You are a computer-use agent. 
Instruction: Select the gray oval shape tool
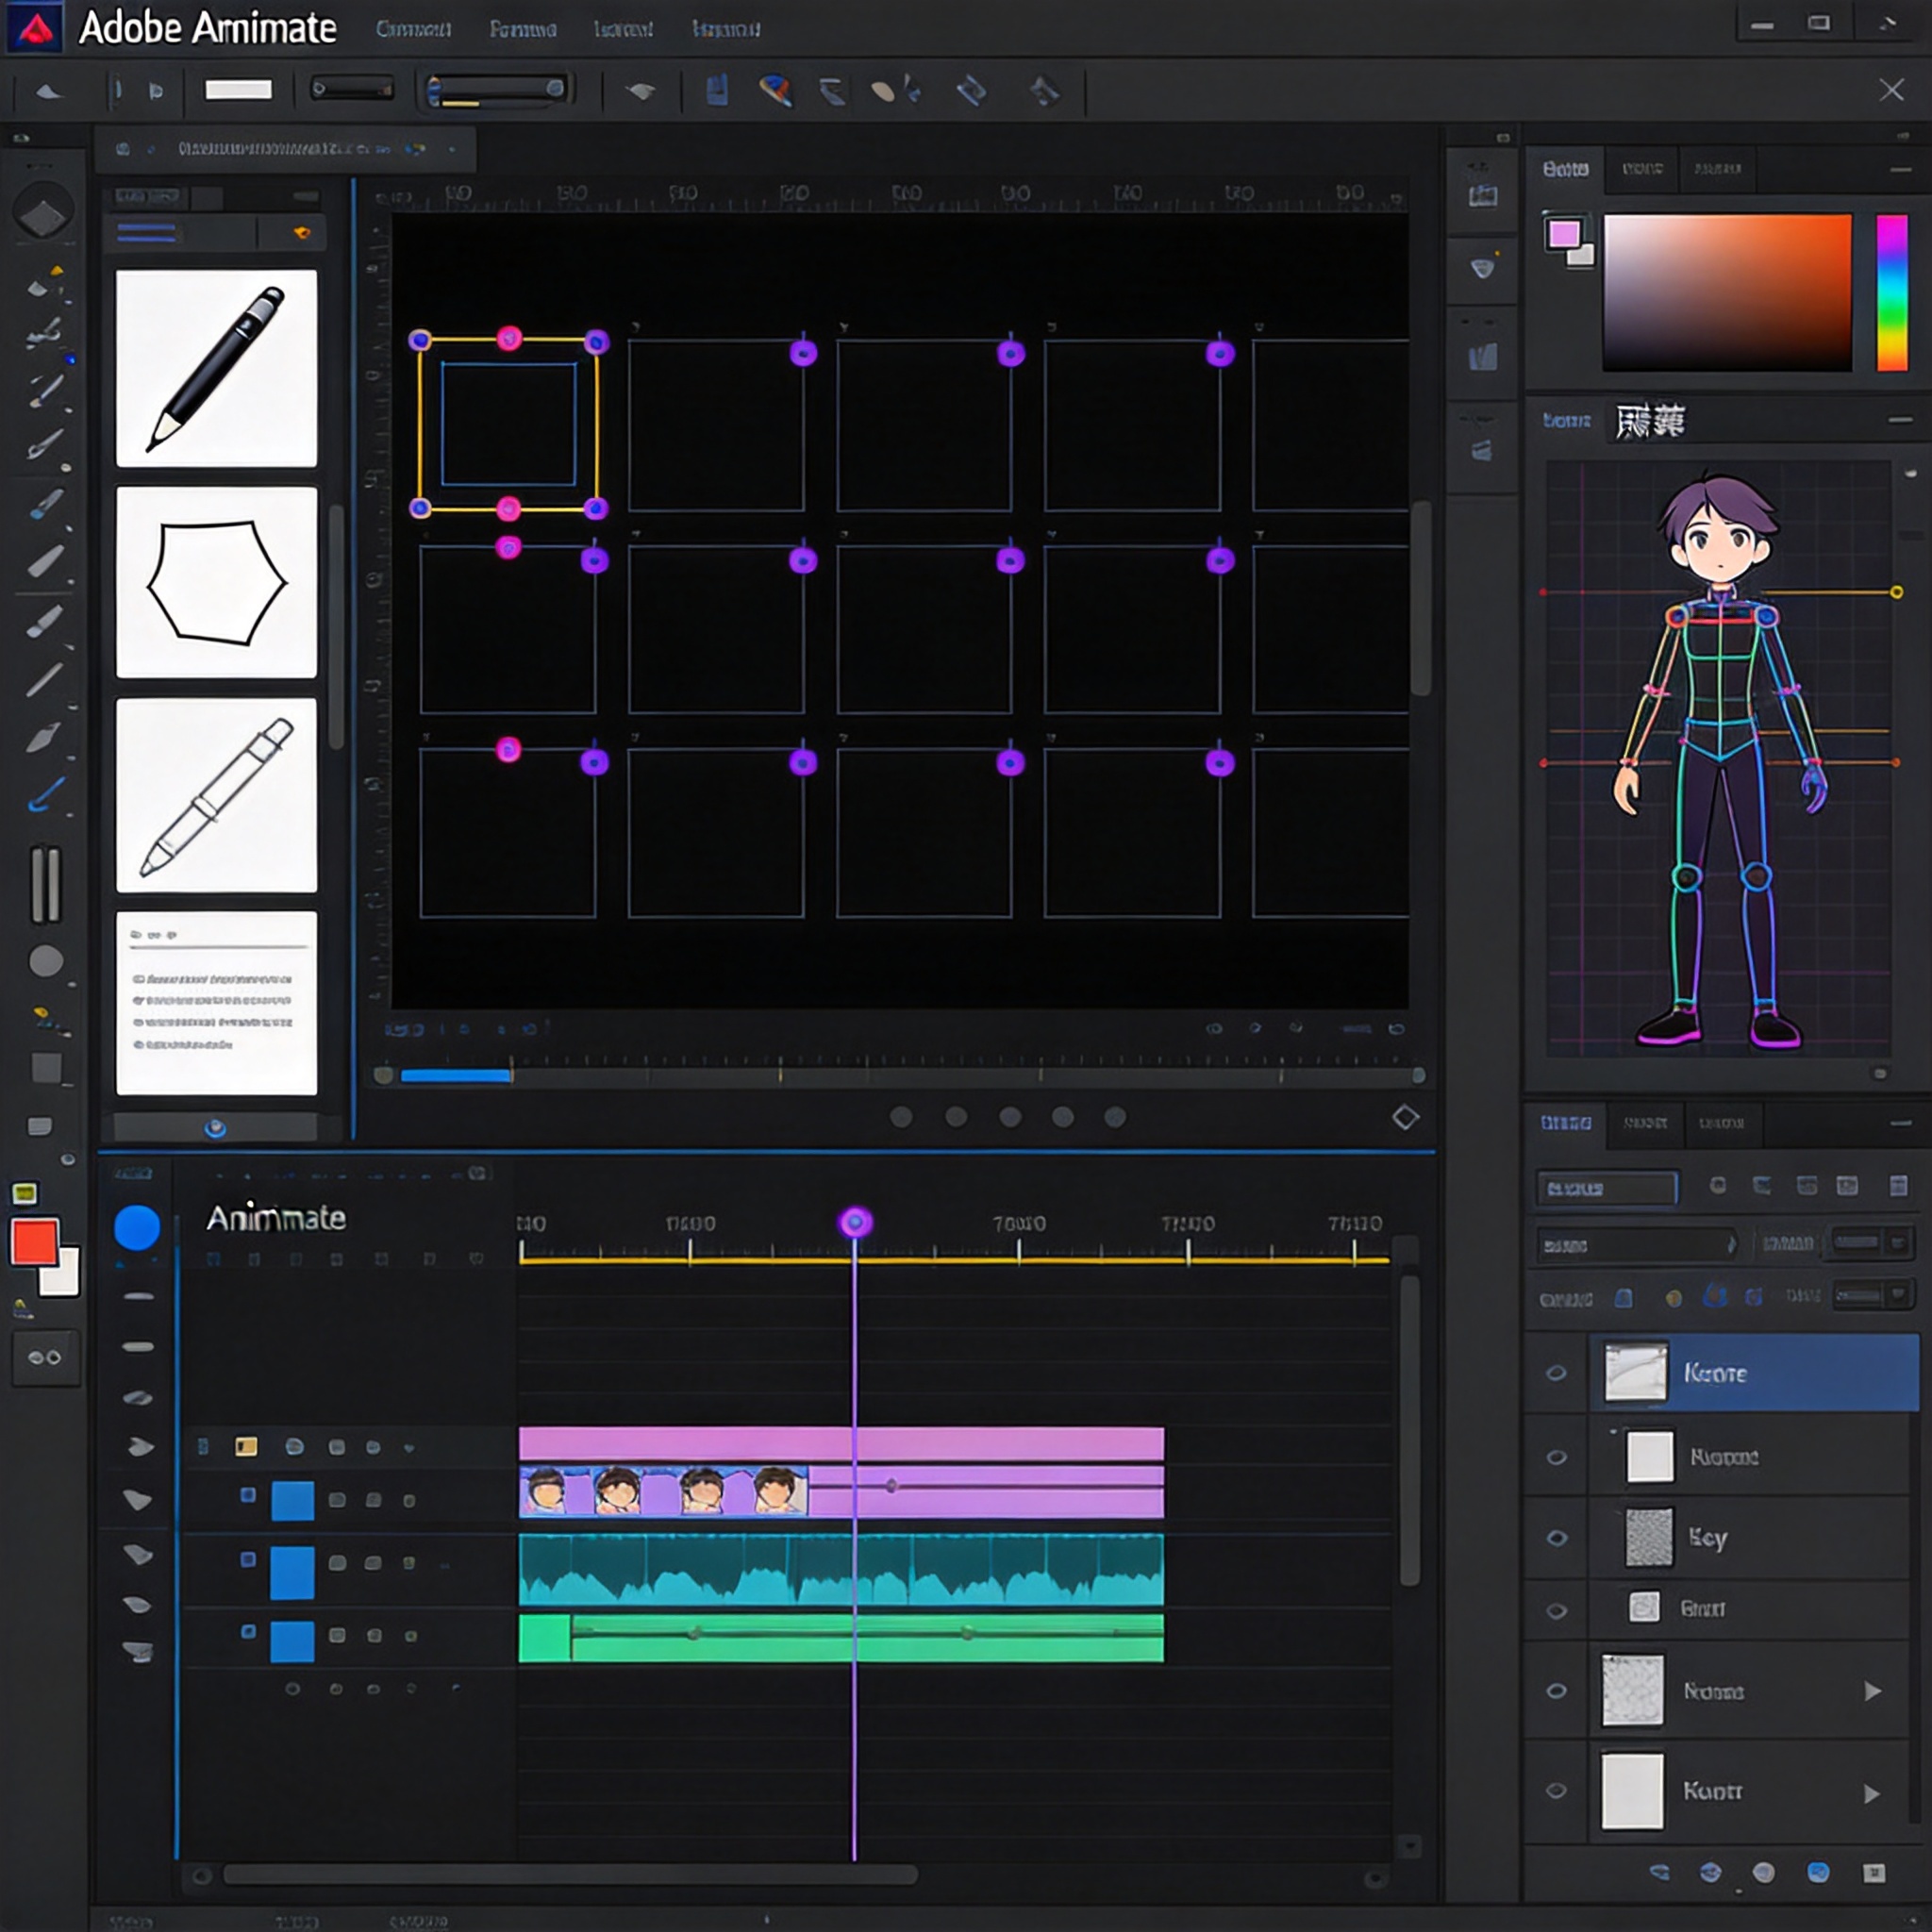click(46, 961)
